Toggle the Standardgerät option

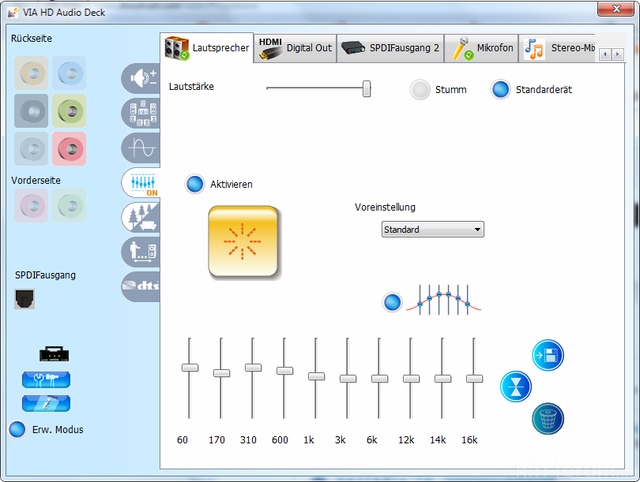(501, 89)
